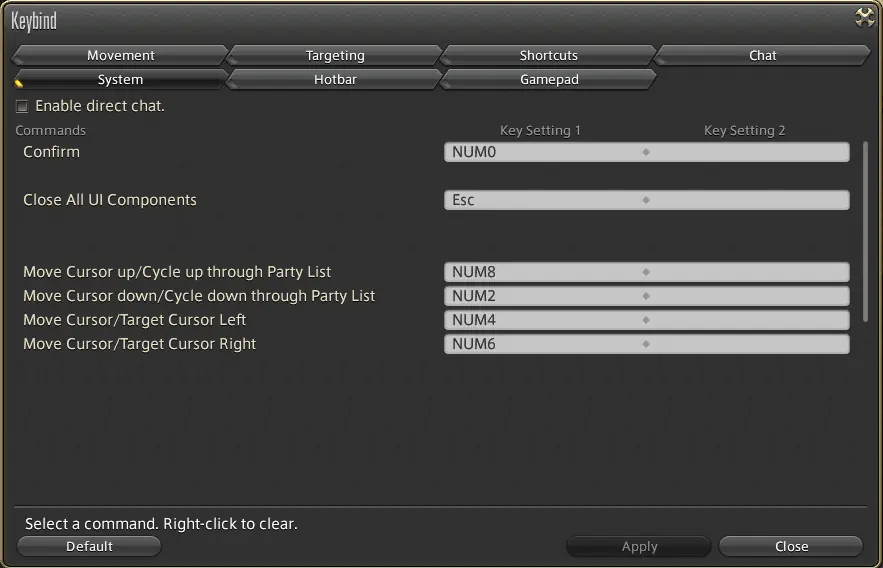Screen dimensions: 883x568
Task: Go to the Chat keybind tab
Action: pyautogui.click(x=762, y=55)
